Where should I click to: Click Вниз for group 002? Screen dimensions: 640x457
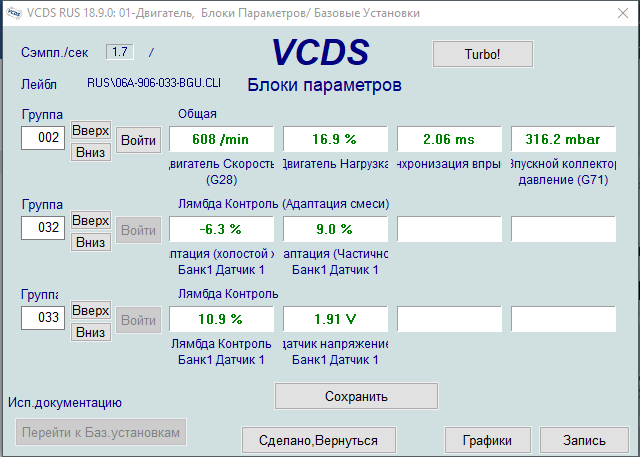(x=91, y=152)
